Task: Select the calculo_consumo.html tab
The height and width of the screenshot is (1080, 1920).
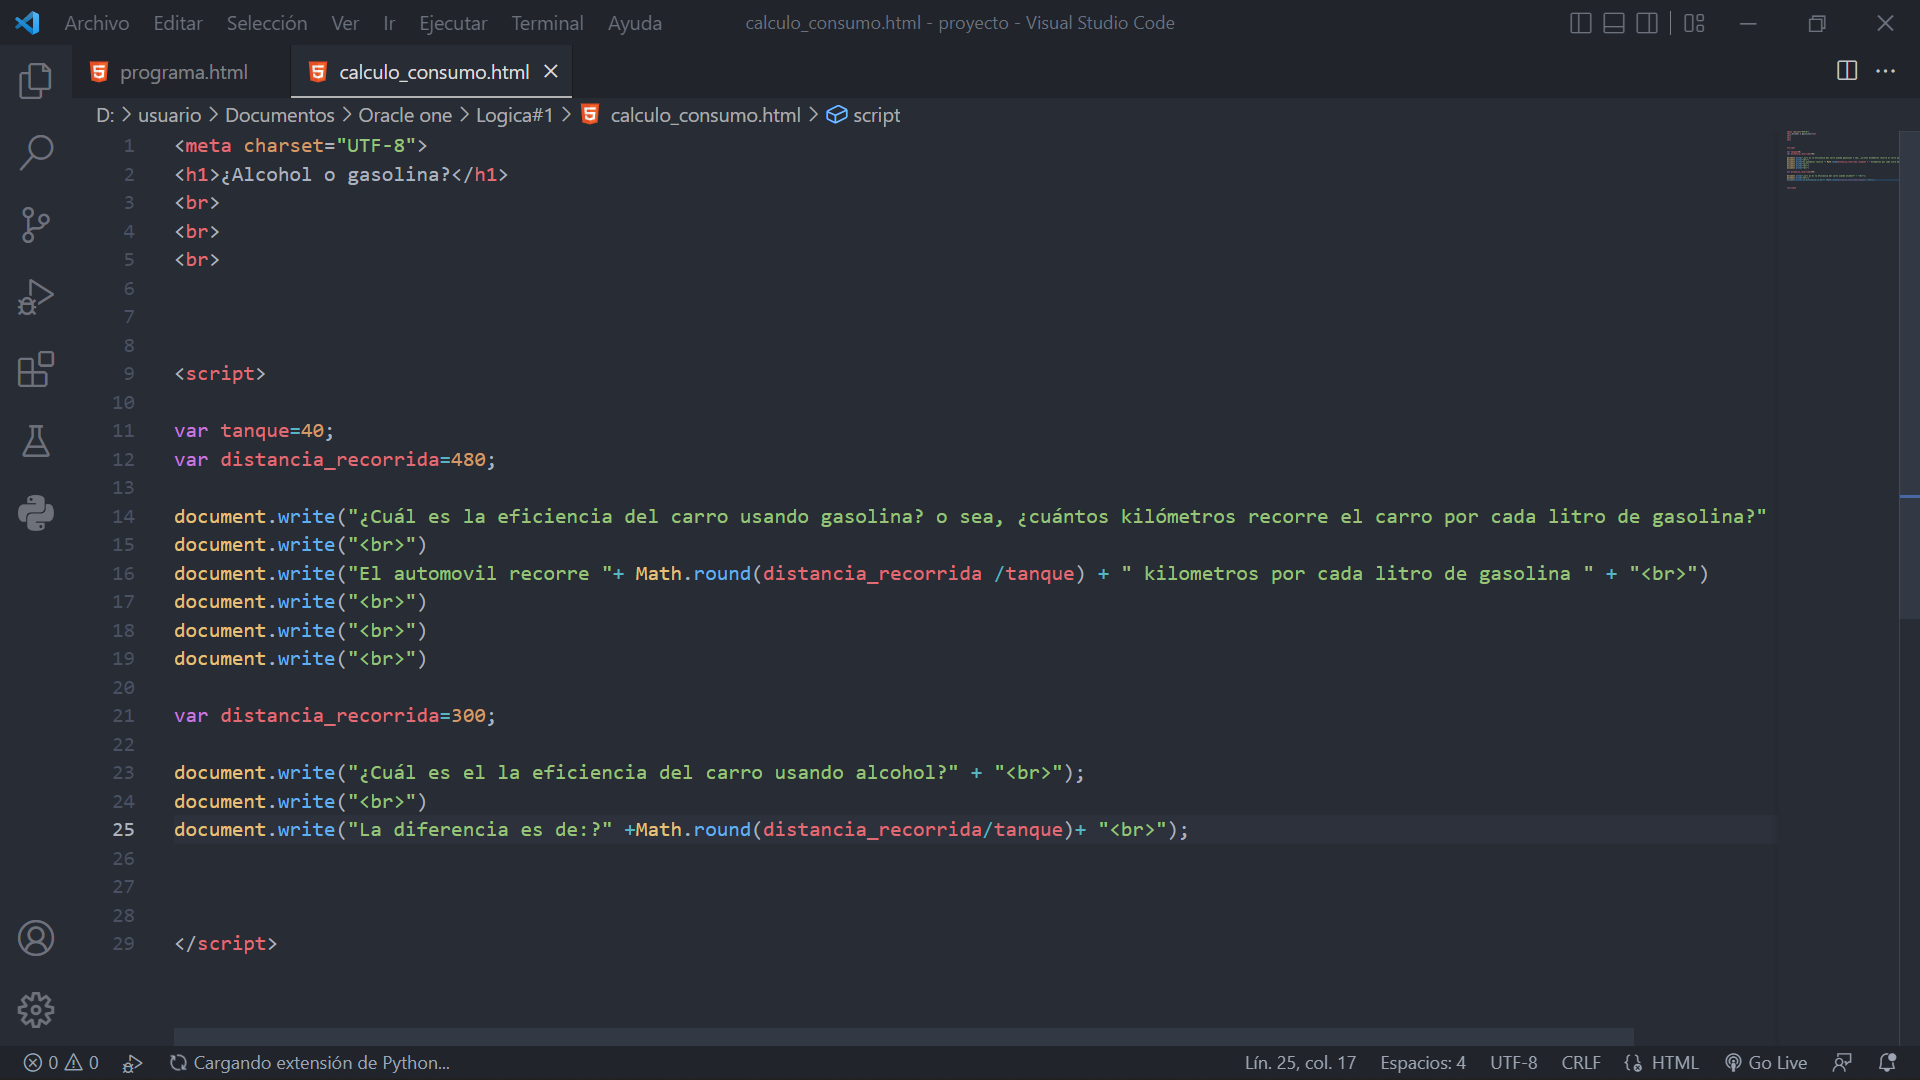Action: pyautogui.click(x=434, y=72)
